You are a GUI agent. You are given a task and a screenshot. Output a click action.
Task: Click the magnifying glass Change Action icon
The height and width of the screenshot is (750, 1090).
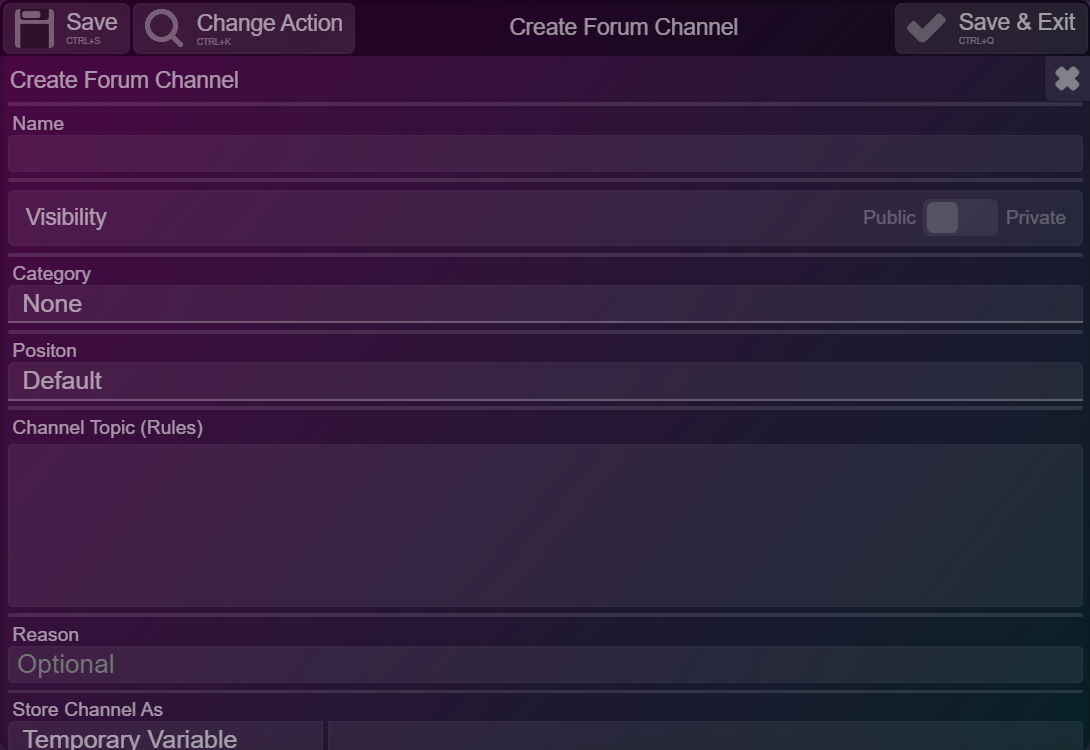tap(164, 28)
